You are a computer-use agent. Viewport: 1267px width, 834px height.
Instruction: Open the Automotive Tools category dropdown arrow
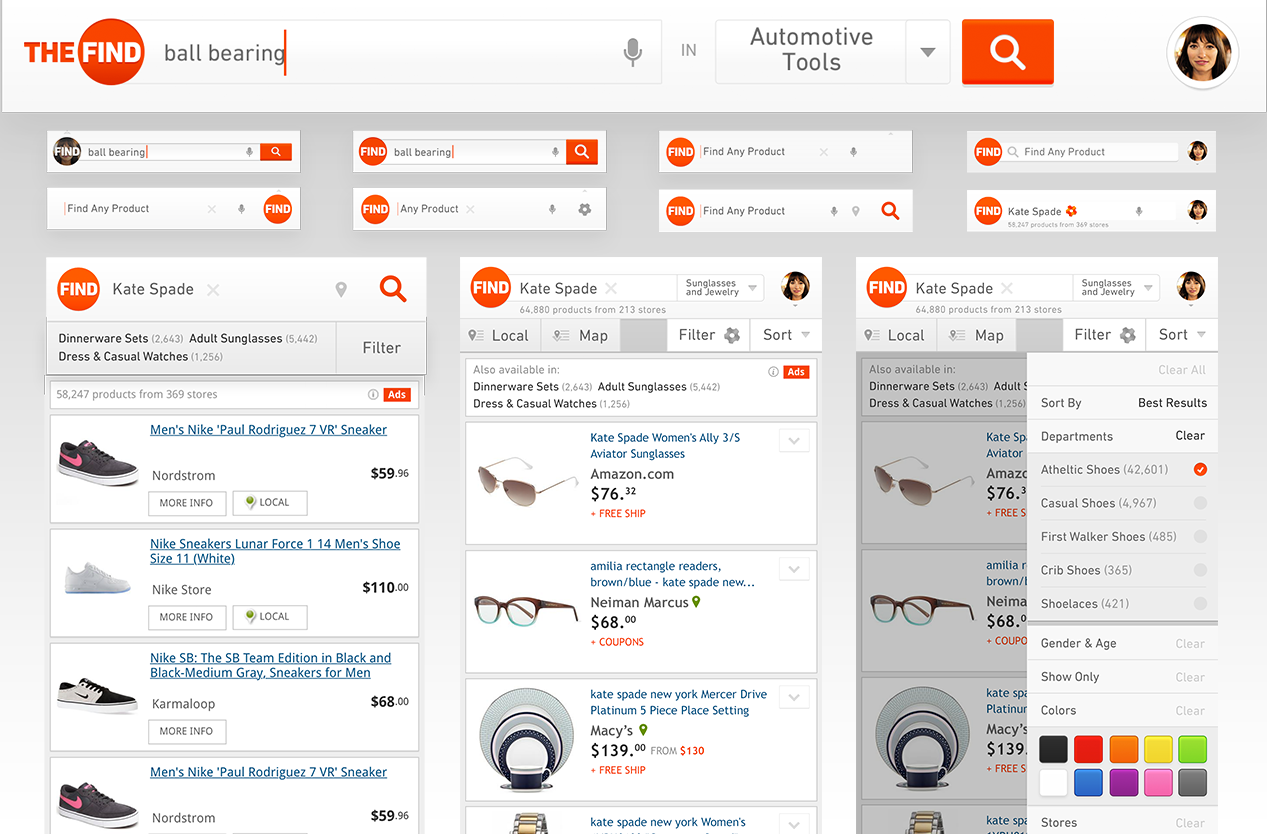(x=928, y=52)
